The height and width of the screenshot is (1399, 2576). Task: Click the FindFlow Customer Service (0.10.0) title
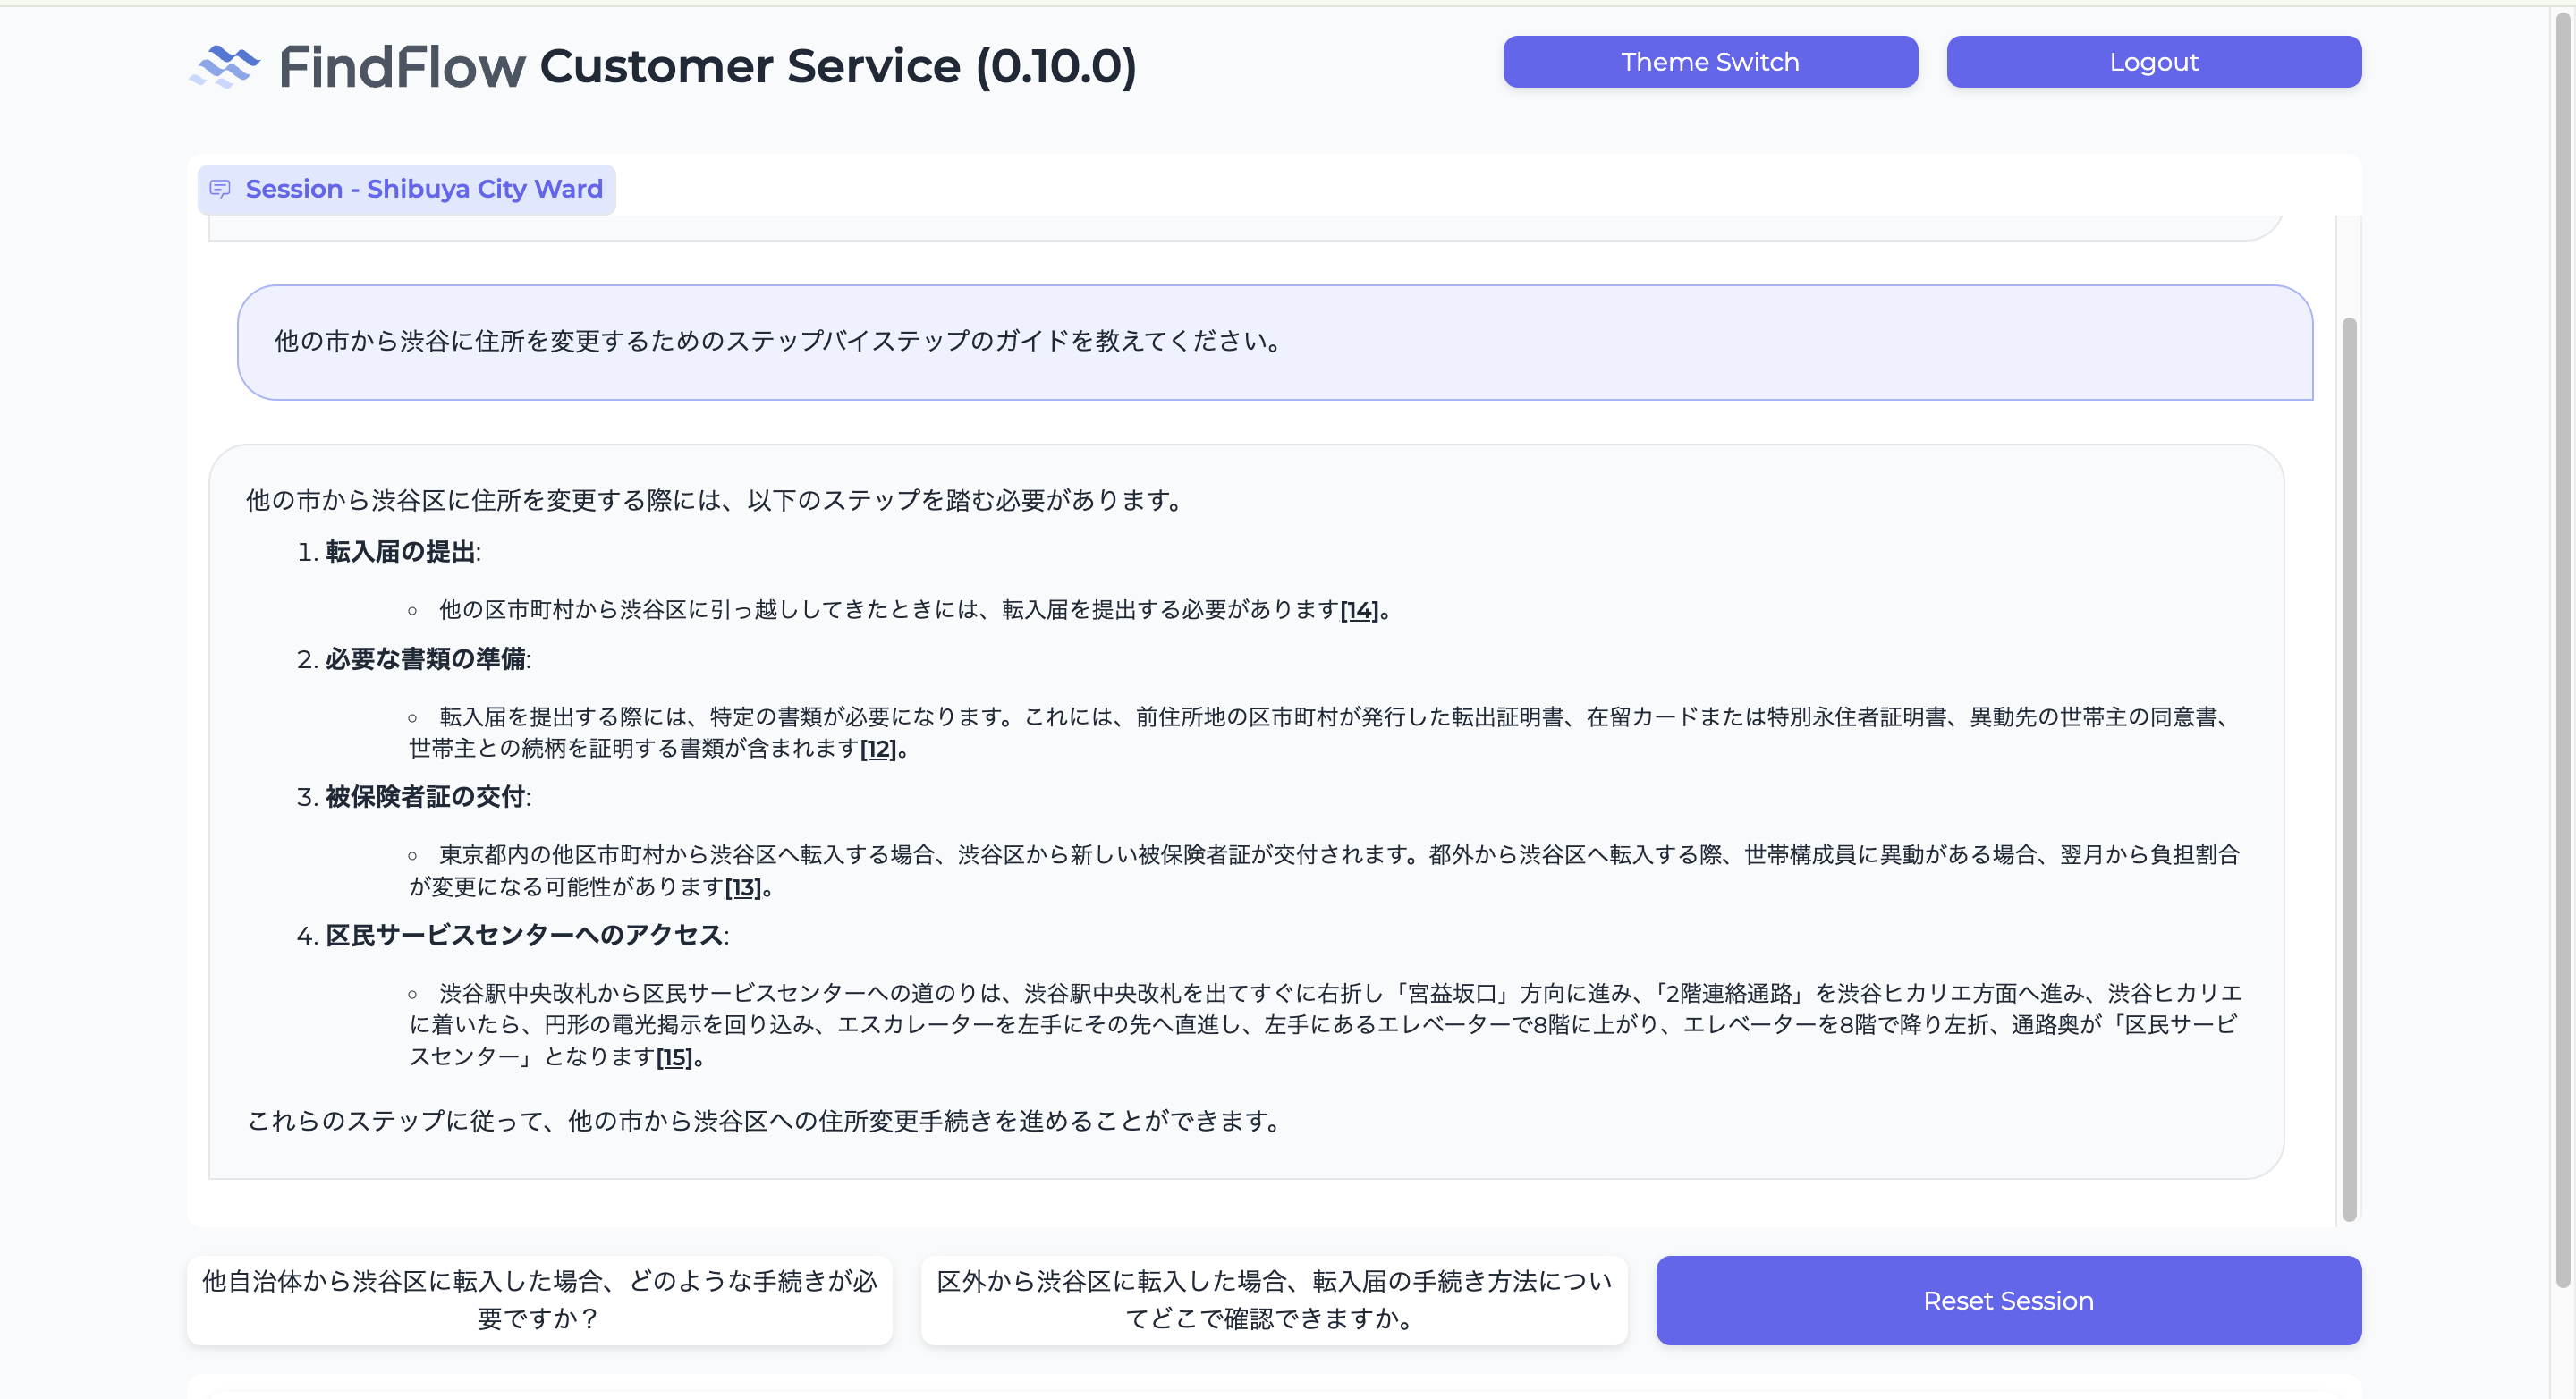[x=708, y=66]
